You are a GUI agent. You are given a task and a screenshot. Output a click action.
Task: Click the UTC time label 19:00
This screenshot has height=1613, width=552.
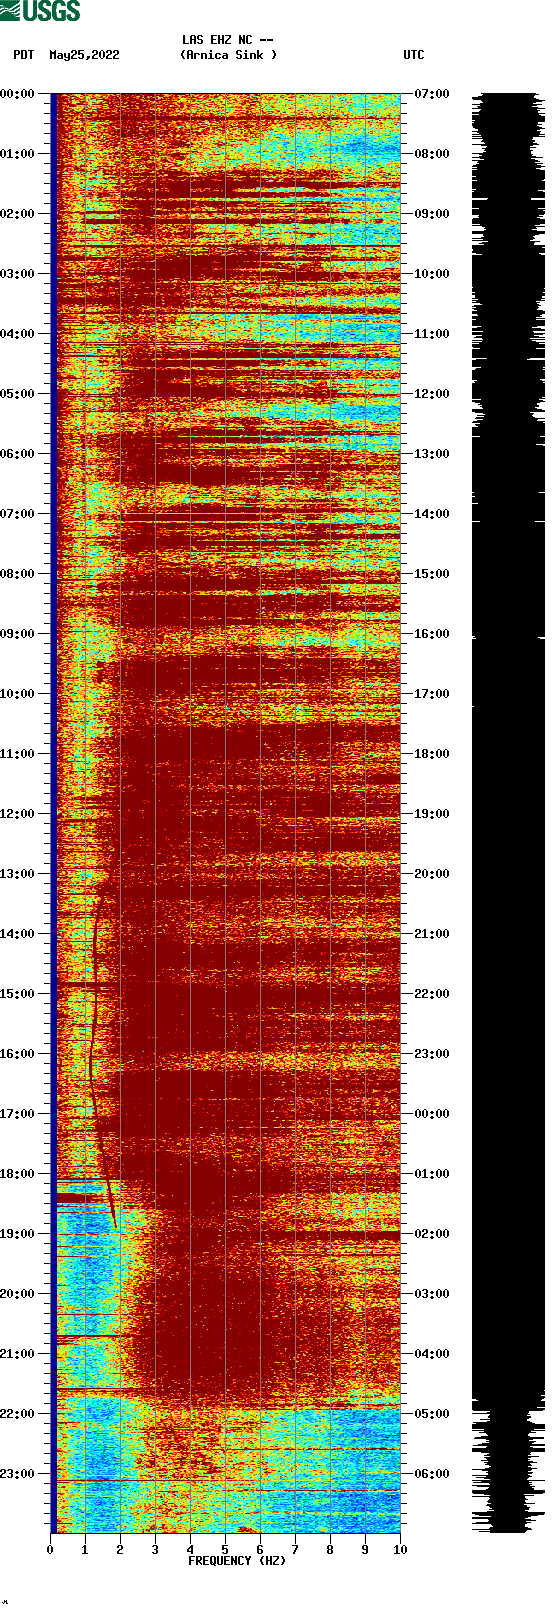[x=432, y=814]
